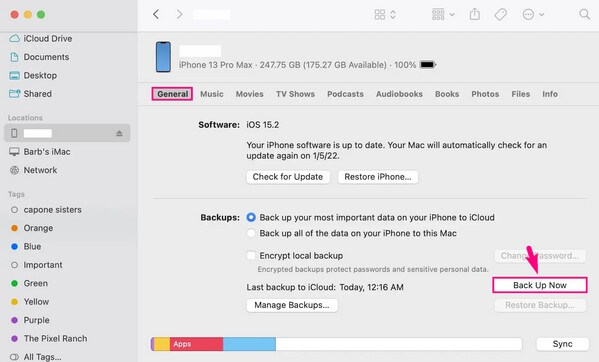Select back up to iCloud option
Screen dimensions: 599x362
pyautogui.click(x=251, y=217)
